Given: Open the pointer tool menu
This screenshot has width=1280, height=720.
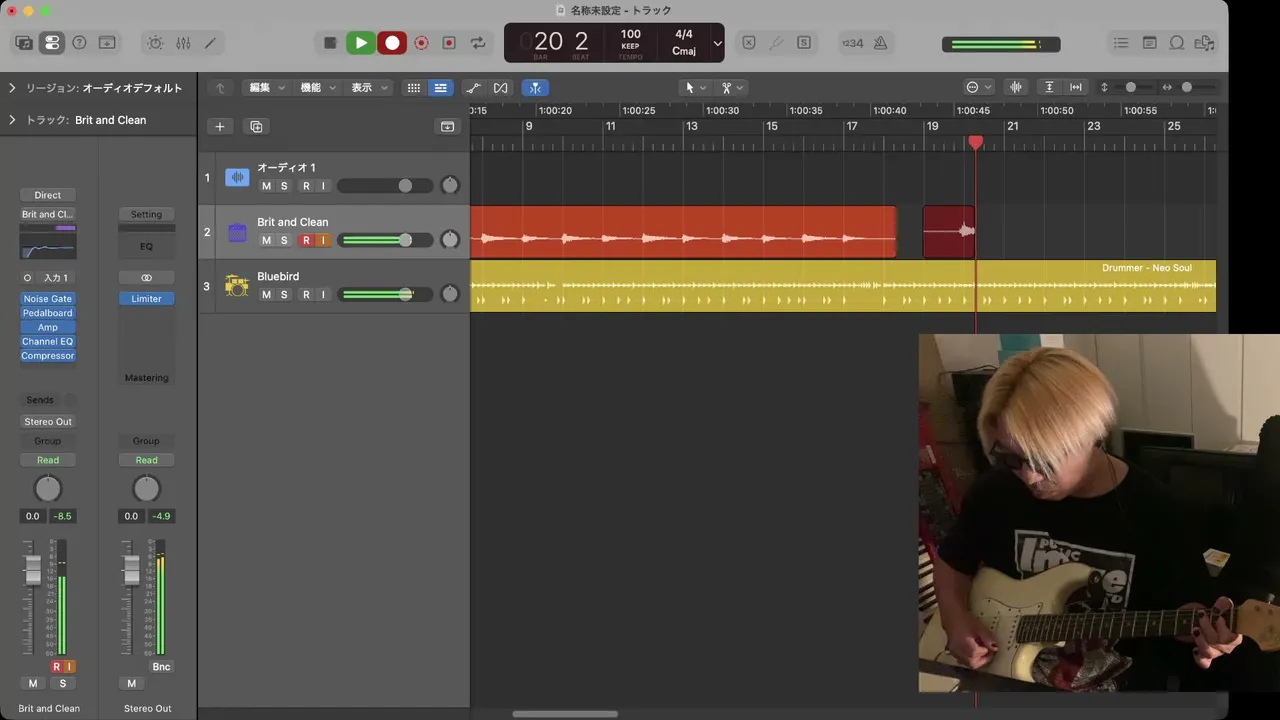Looking at the screenshot, I should 695,88.
